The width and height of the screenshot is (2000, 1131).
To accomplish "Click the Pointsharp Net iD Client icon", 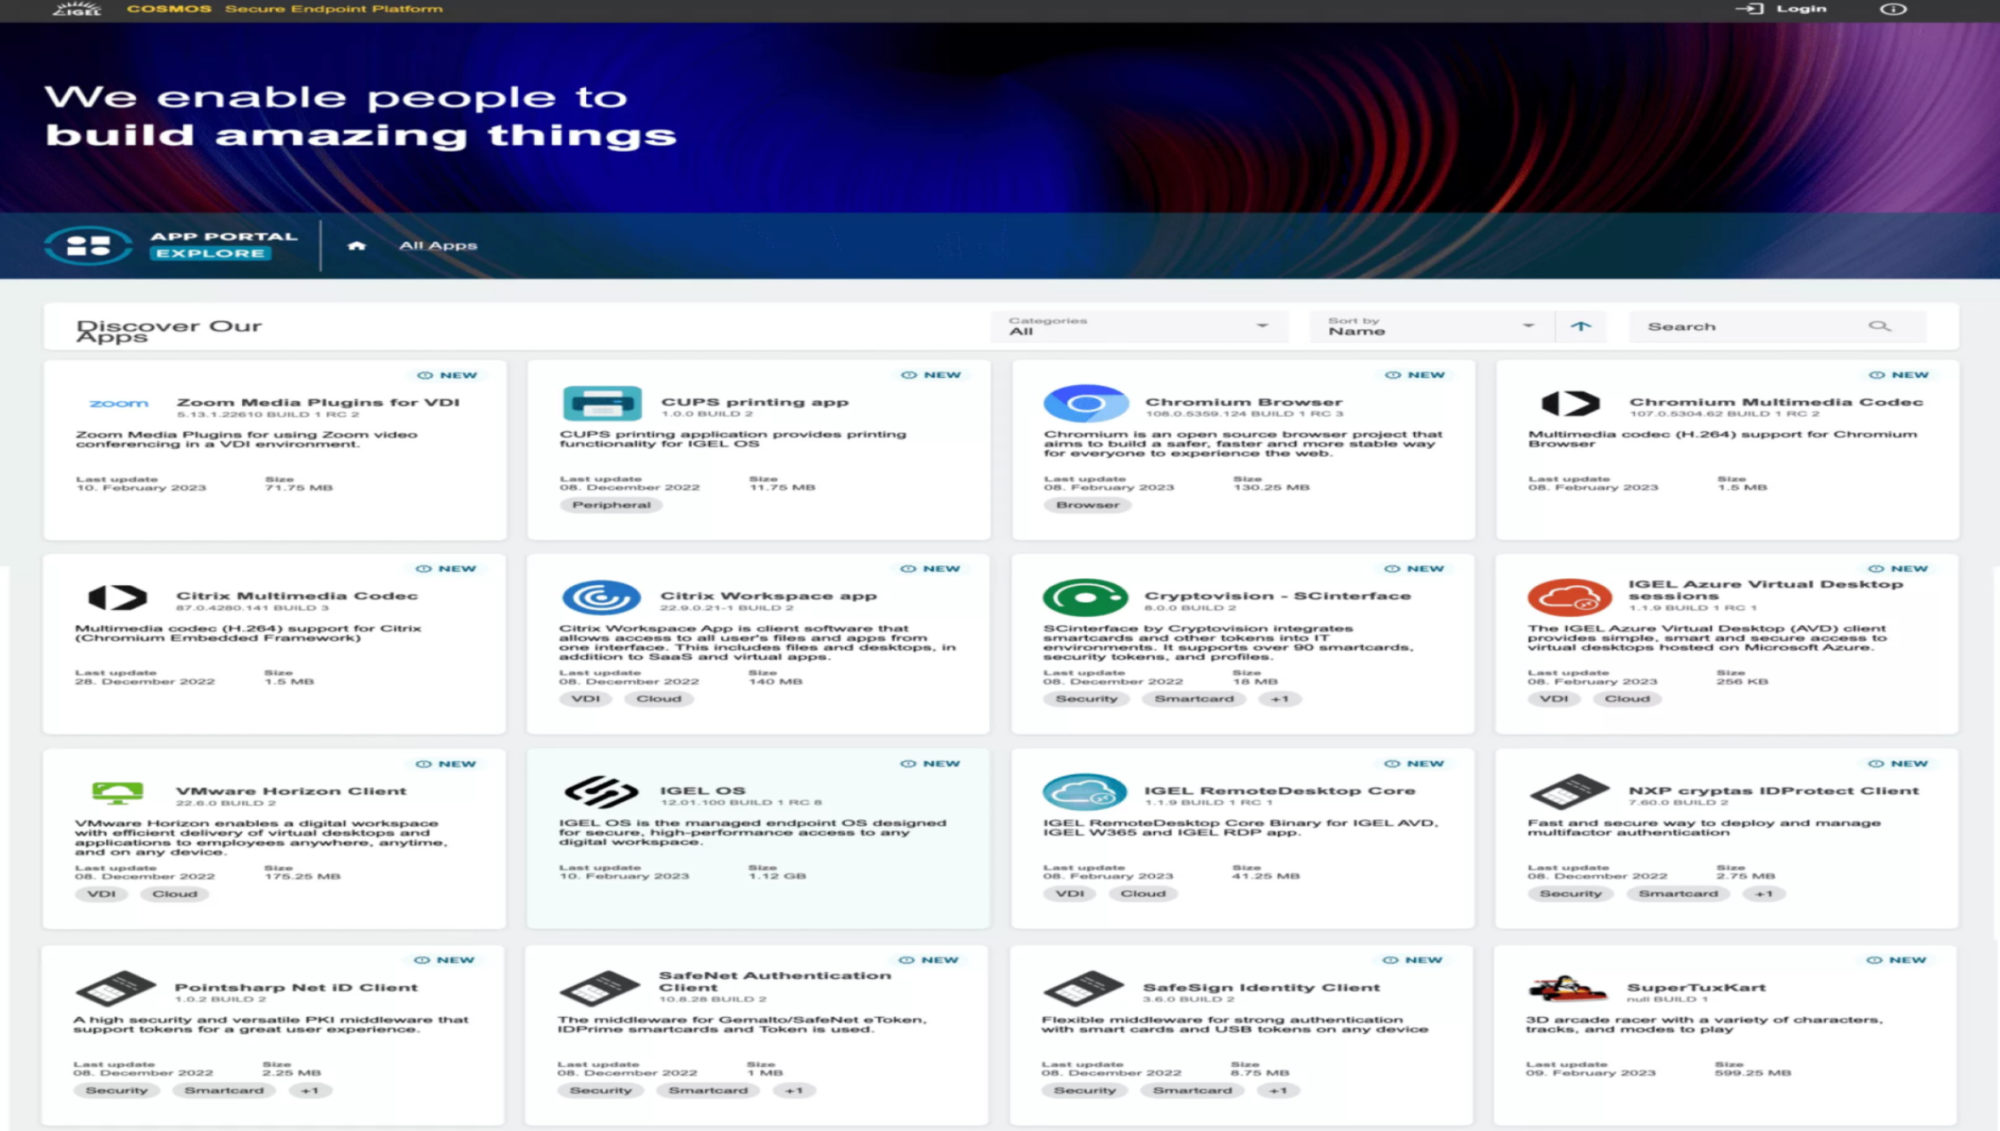I will point(116,989).
